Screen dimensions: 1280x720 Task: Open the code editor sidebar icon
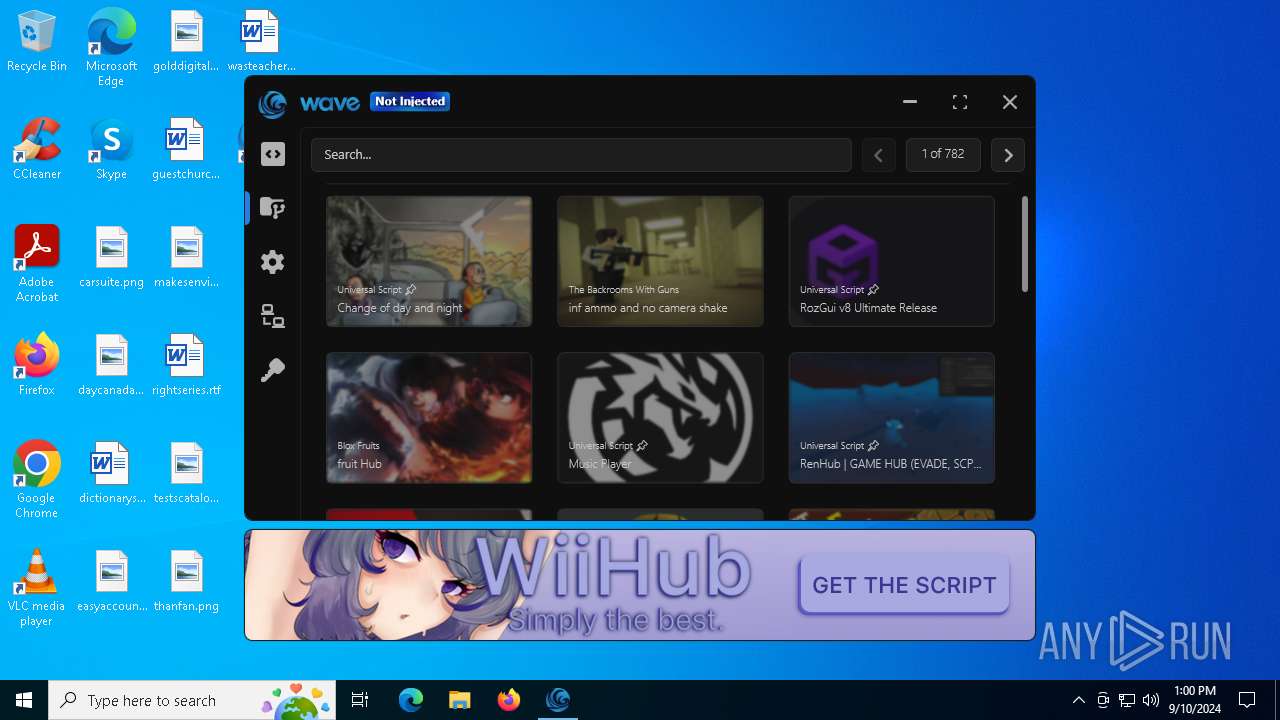pos(273,154)
